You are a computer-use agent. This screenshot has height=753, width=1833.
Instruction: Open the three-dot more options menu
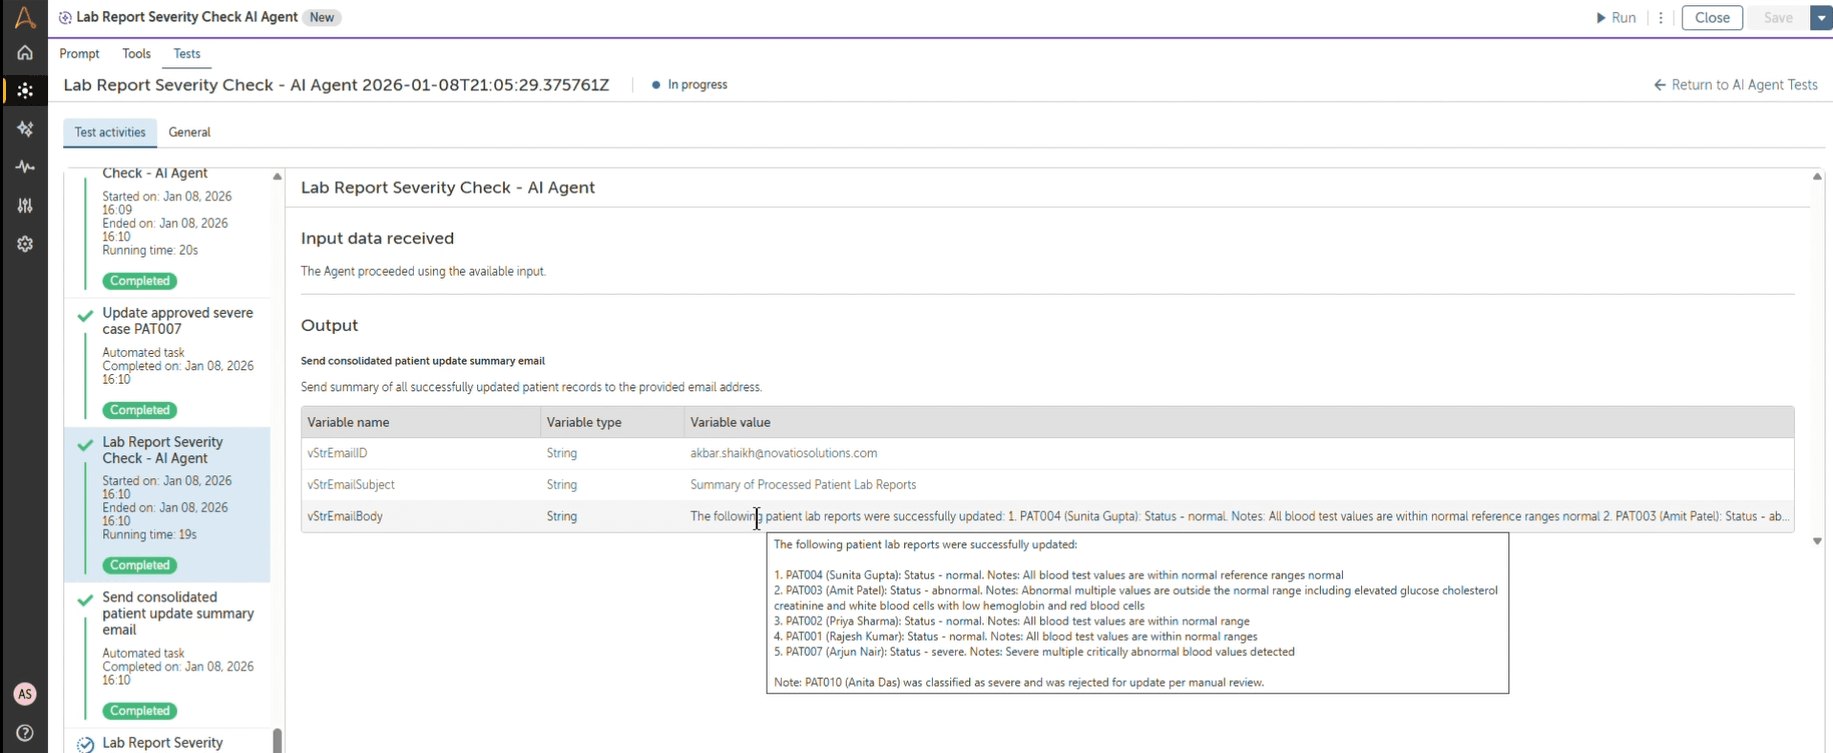click(x=1661, y=18)
